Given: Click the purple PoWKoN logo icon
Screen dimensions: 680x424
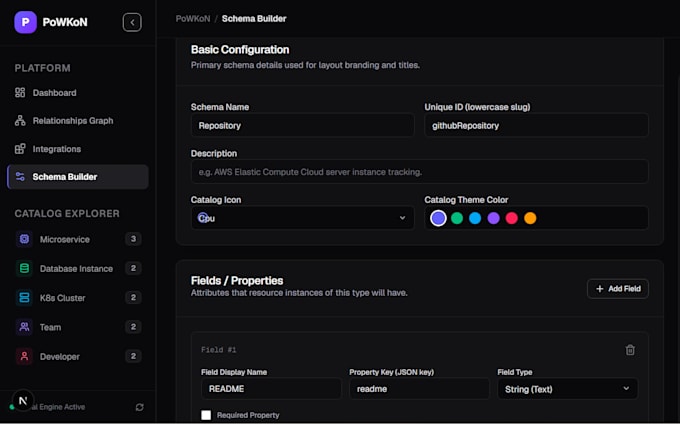Looking at the screenshot, I should (25, 22).
